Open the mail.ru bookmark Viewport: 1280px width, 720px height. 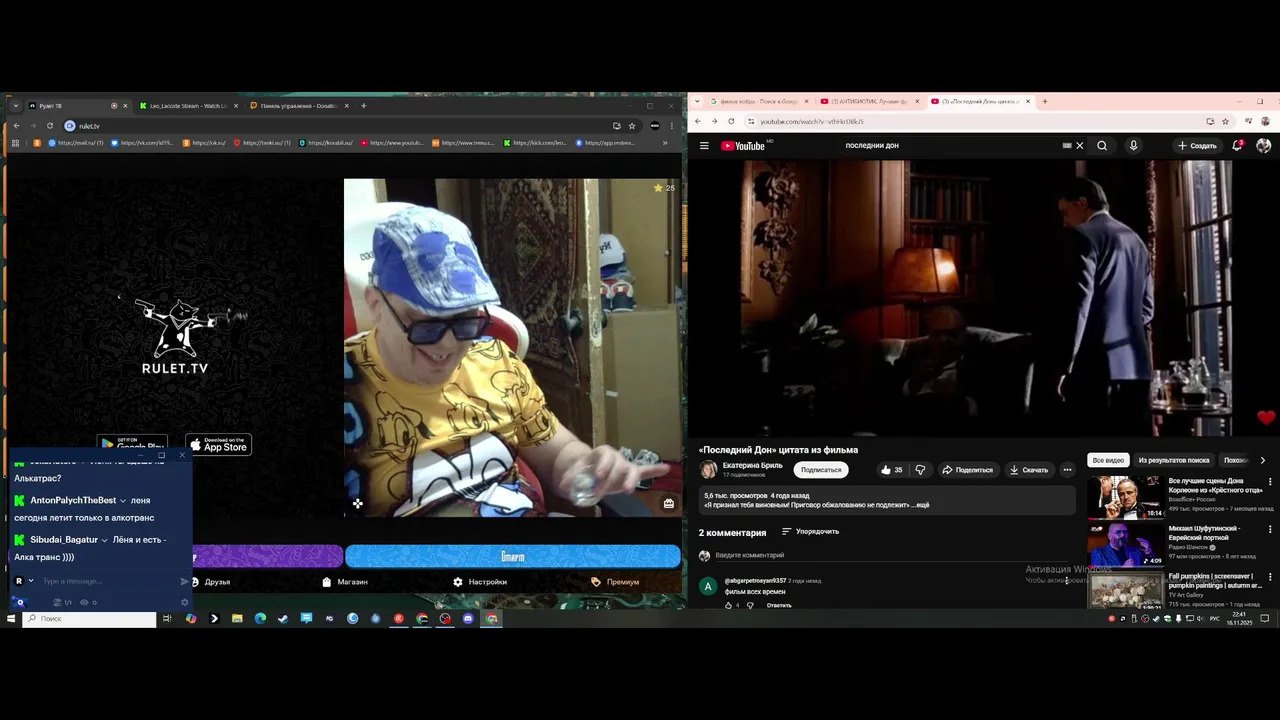(x=77, y=143)
